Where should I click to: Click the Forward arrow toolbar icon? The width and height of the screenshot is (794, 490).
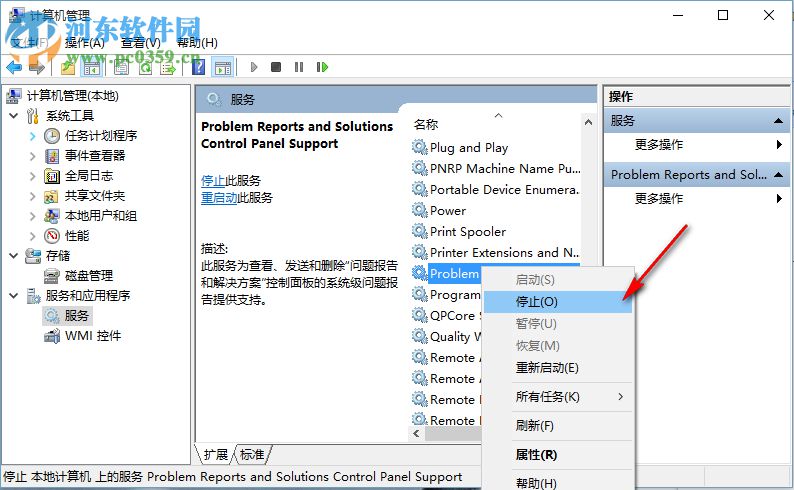point(37,67)
